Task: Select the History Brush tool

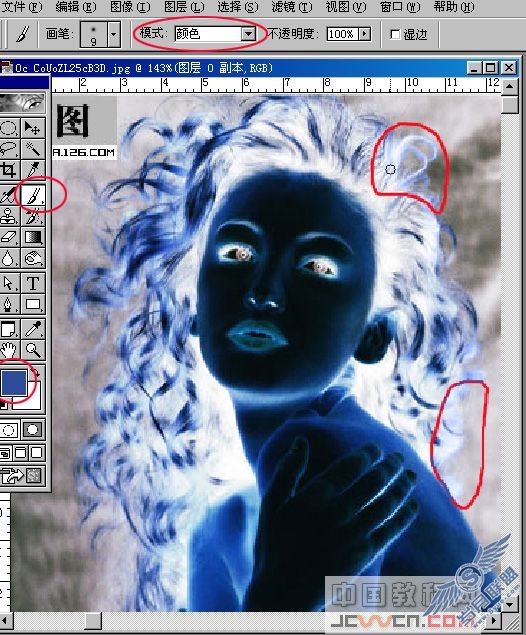Action: point(32,216)
